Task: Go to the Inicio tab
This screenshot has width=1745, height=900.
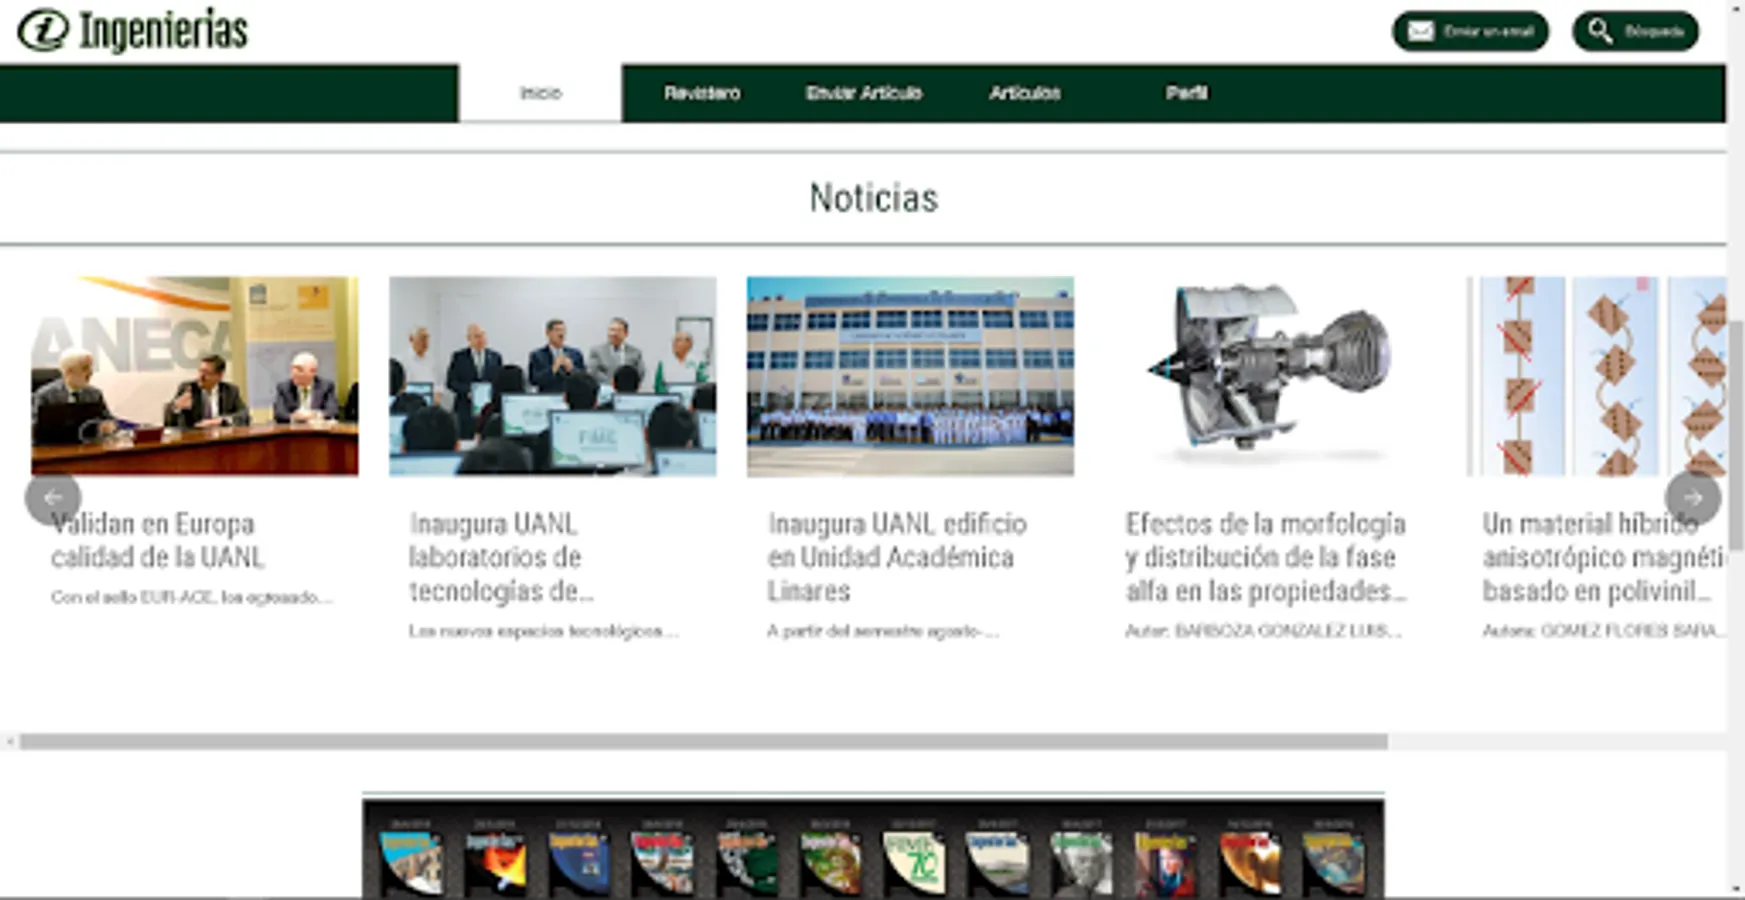Action: [x=540, y=93]
